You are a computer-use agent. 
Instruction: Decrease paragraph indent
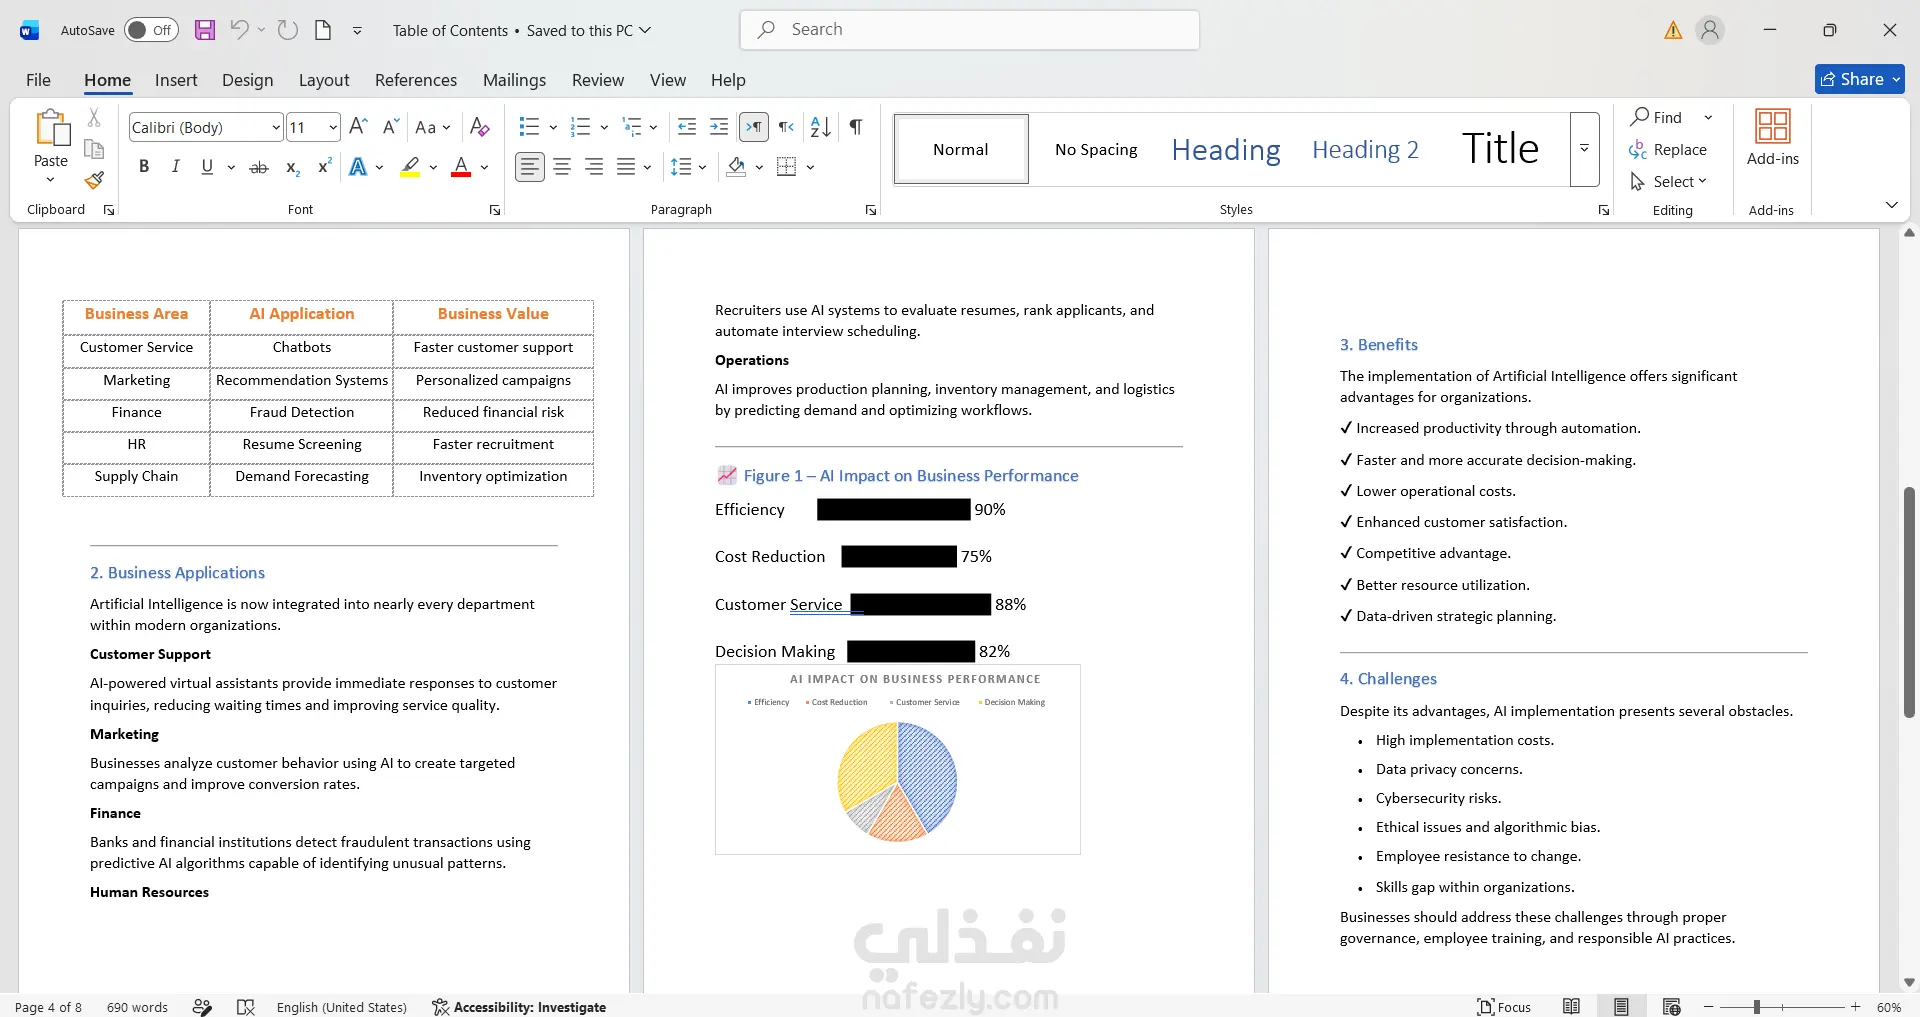(x=687, y=127)
